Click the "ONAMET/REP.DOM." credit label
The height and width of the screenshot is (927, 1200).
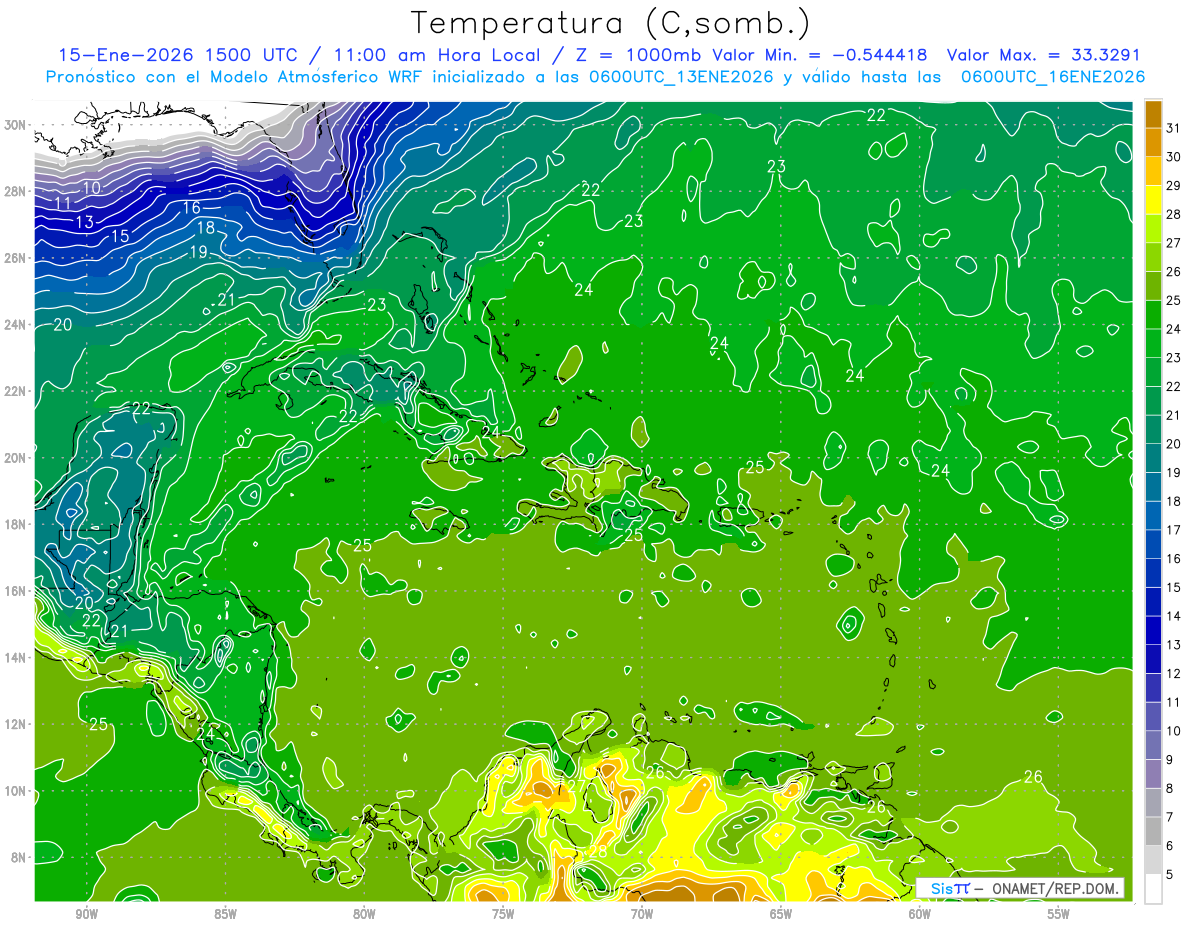[1054, 888]
